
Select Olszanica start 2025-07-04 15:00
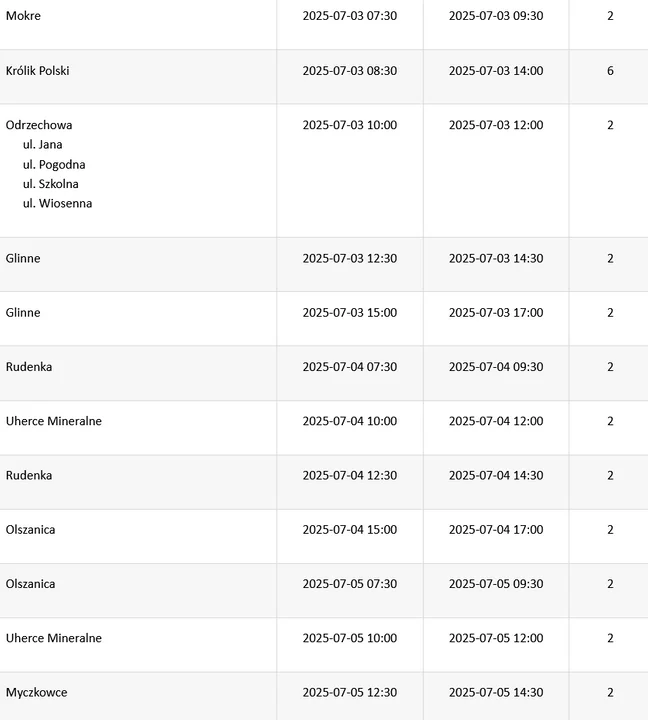[x=349, y=529]
